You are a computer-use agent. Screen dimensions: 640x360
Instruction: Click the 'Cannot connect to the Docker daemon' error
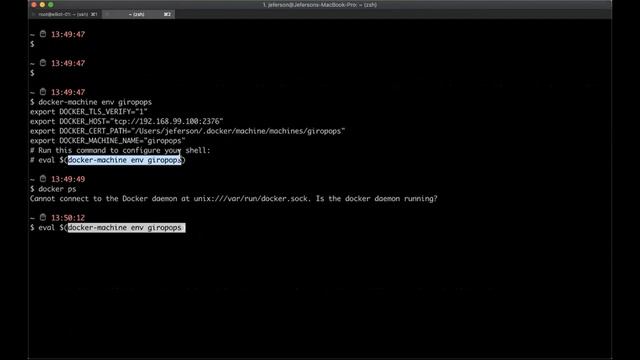[x=233, y=199]
